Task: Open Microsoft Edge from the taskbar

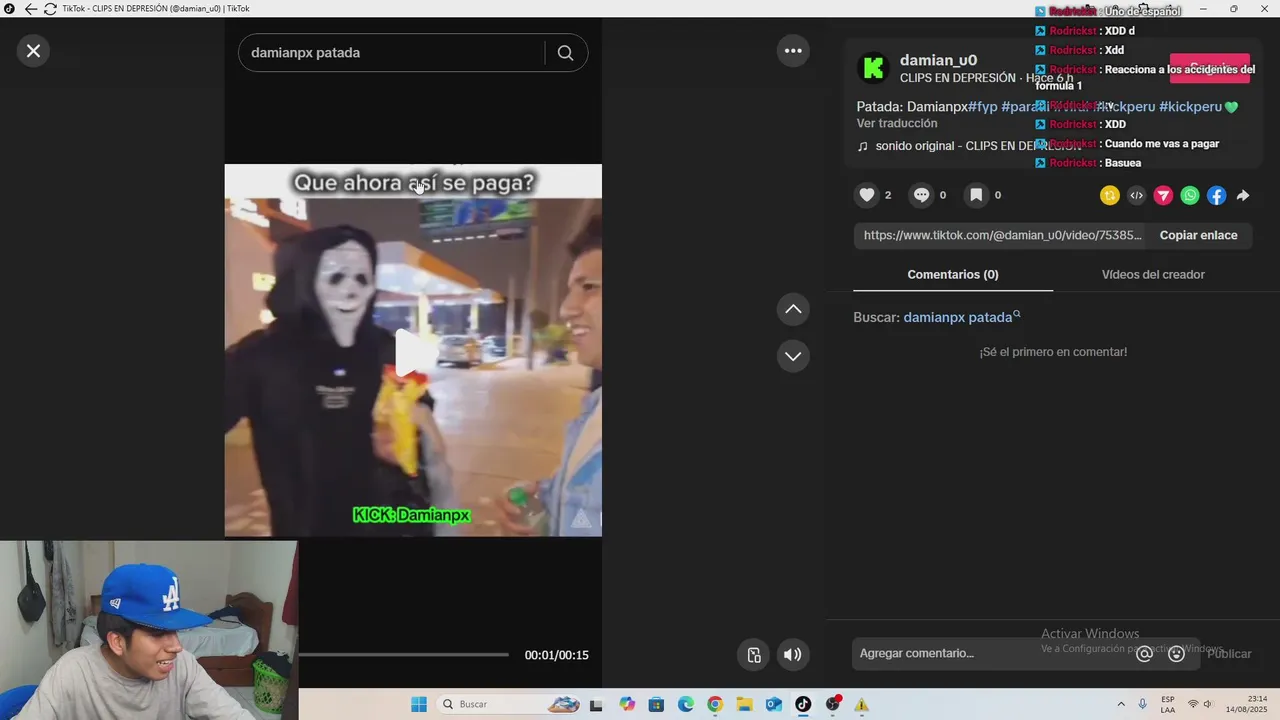Action: coord(686,704)
